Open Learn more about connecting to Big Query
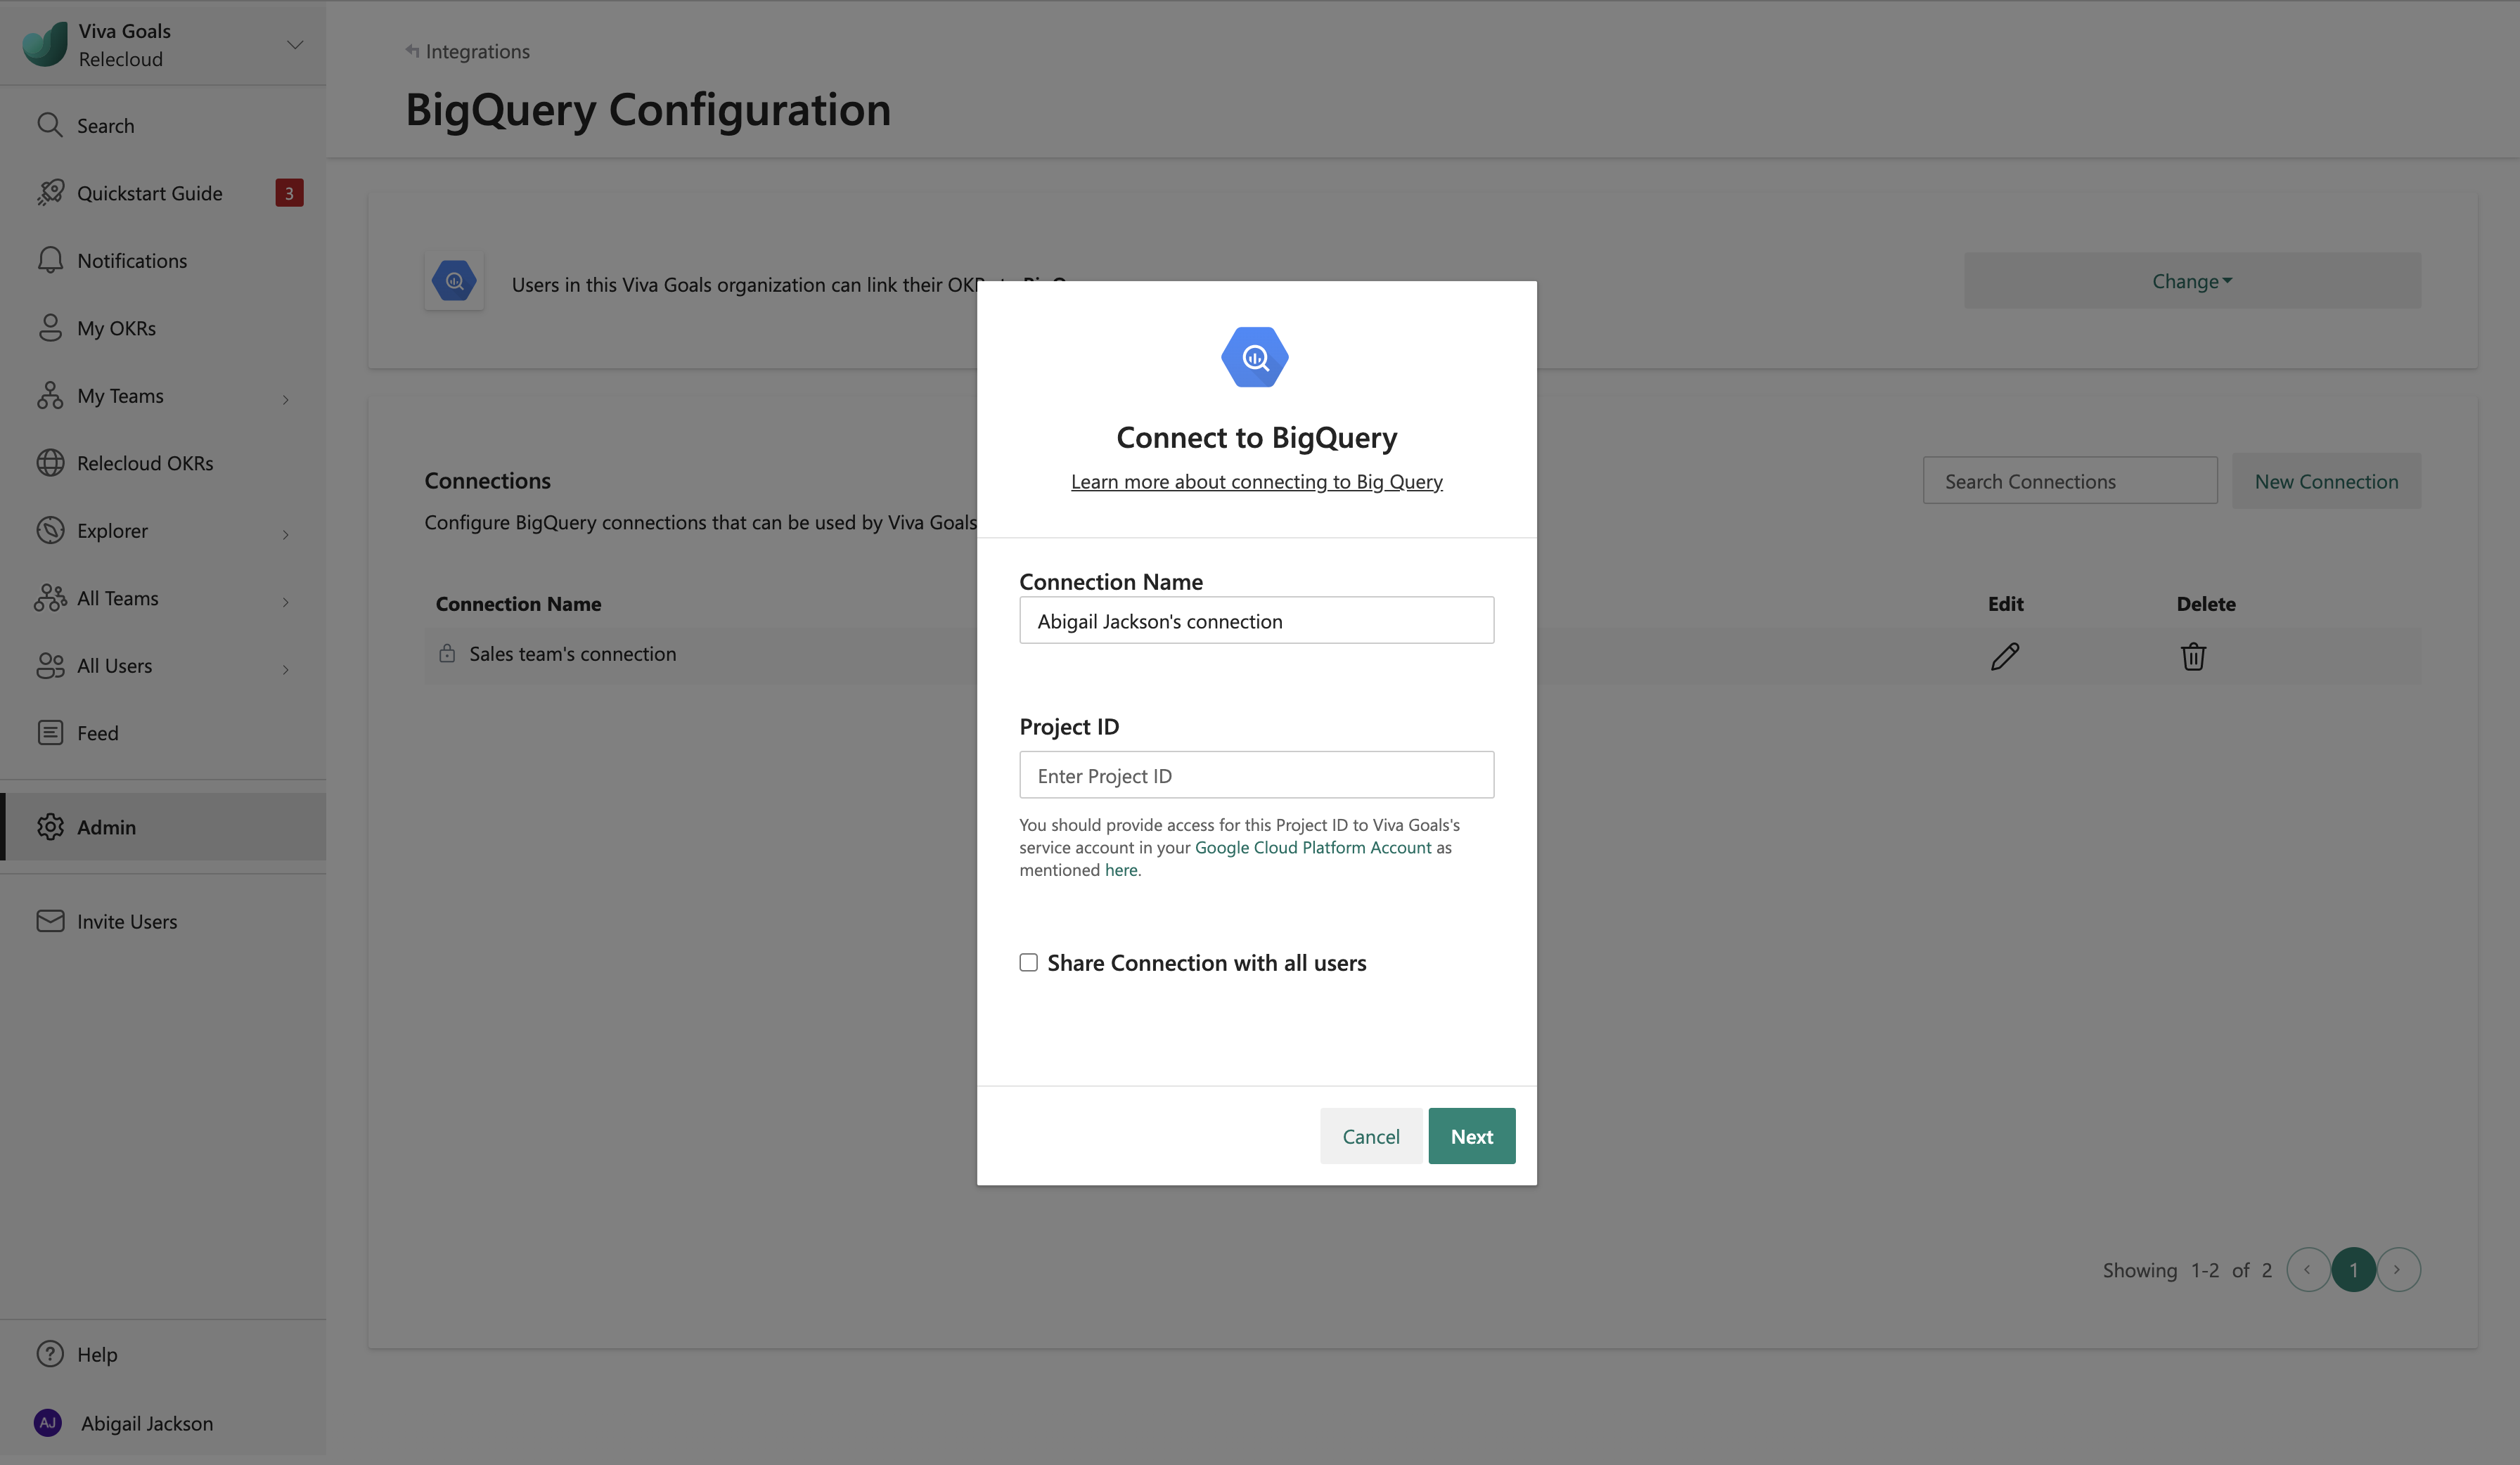 point(1256,482)
